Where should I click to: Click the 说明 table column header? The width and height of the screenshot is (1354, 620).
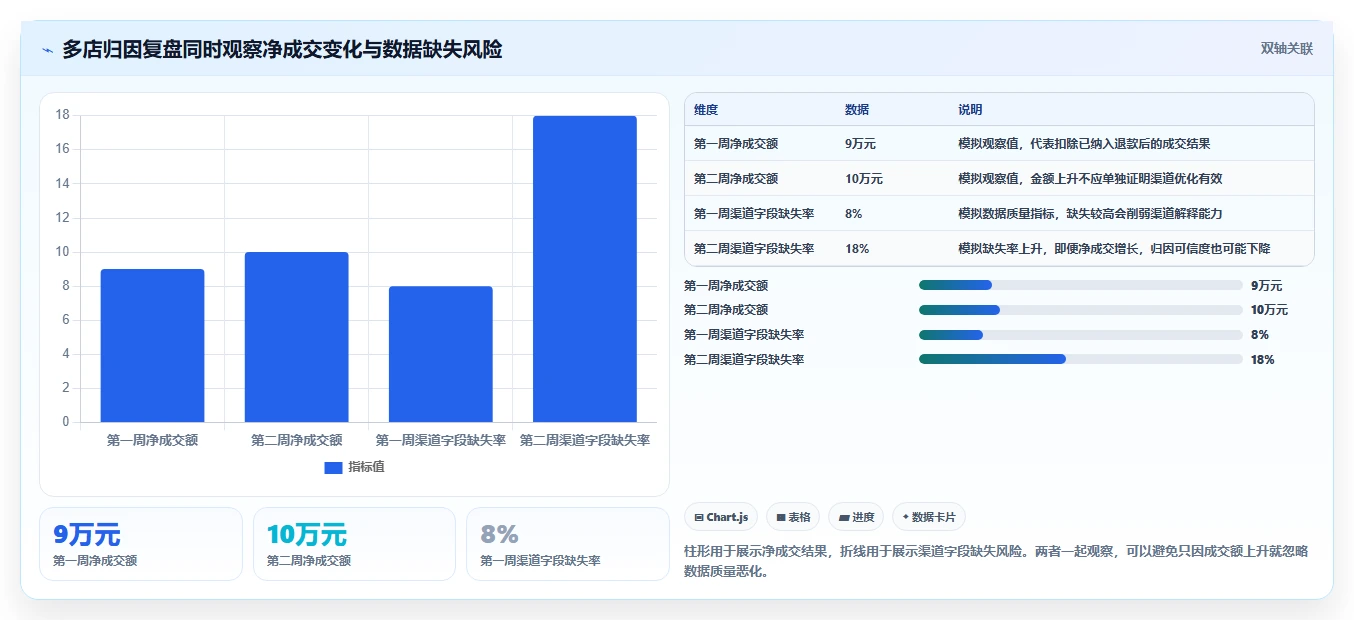coord(970,110)
